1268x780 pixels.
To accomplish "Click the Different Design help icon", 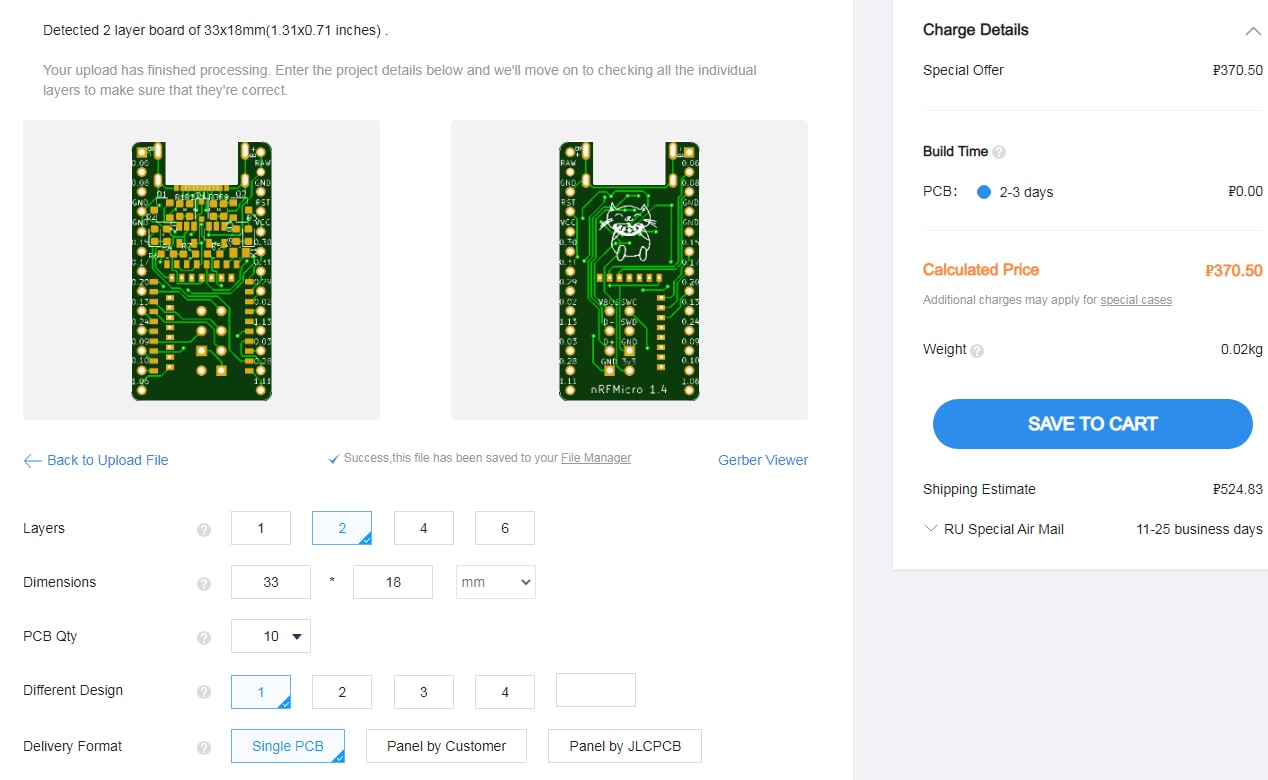I will coord(204,692).
